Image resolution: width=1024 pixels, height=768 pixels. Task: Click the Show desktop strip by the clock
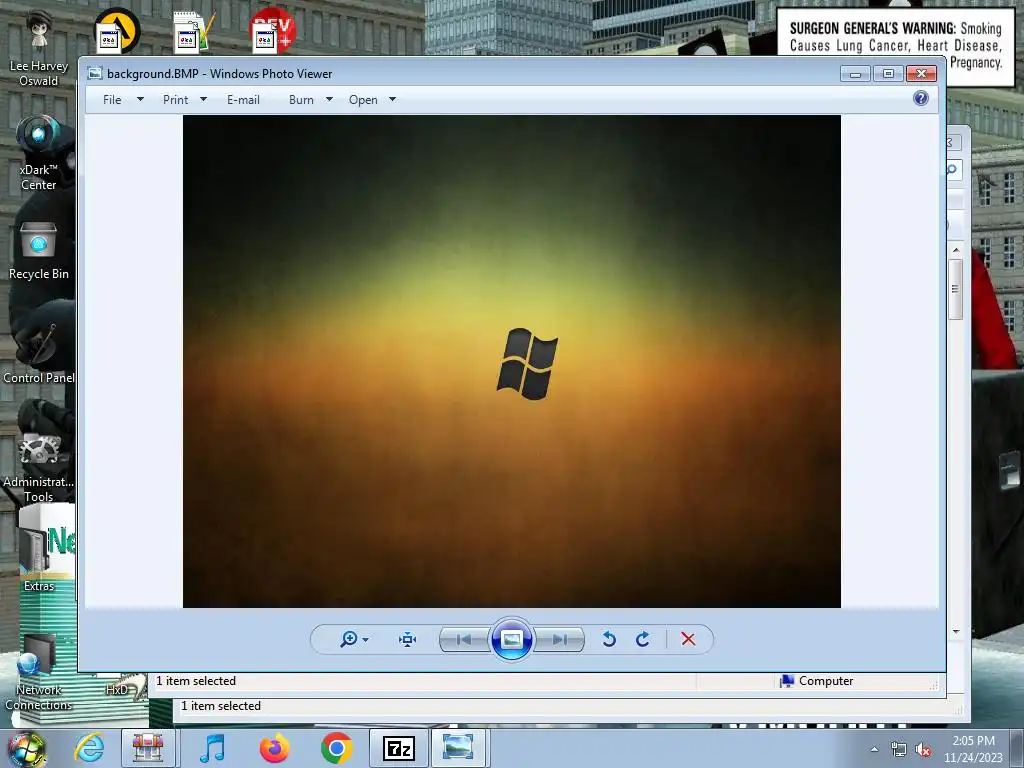[x=1017, y=748]
